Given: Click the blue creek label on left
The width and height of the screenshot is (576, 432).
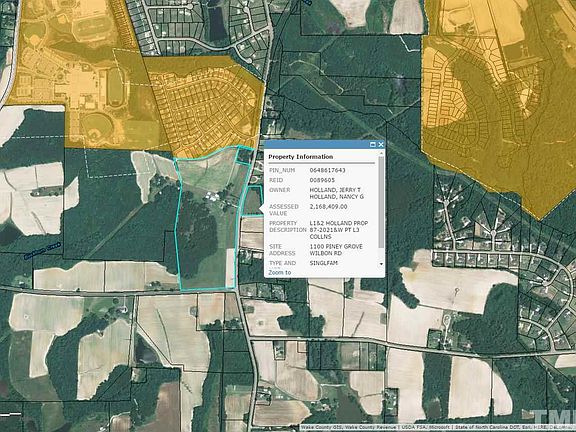Looking at the screenshot, I should click(42, 251).
